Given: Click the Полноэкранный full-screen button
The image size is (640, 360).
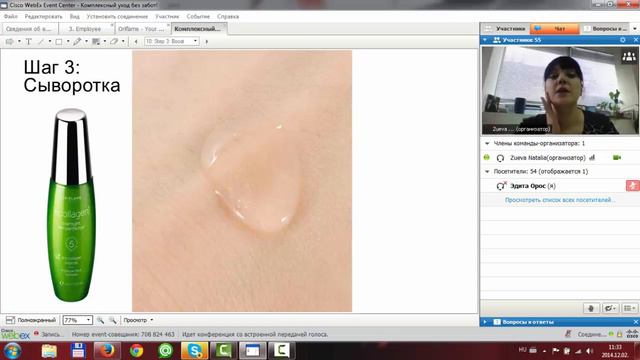Looking at the screenshot, I should [31, 320].
